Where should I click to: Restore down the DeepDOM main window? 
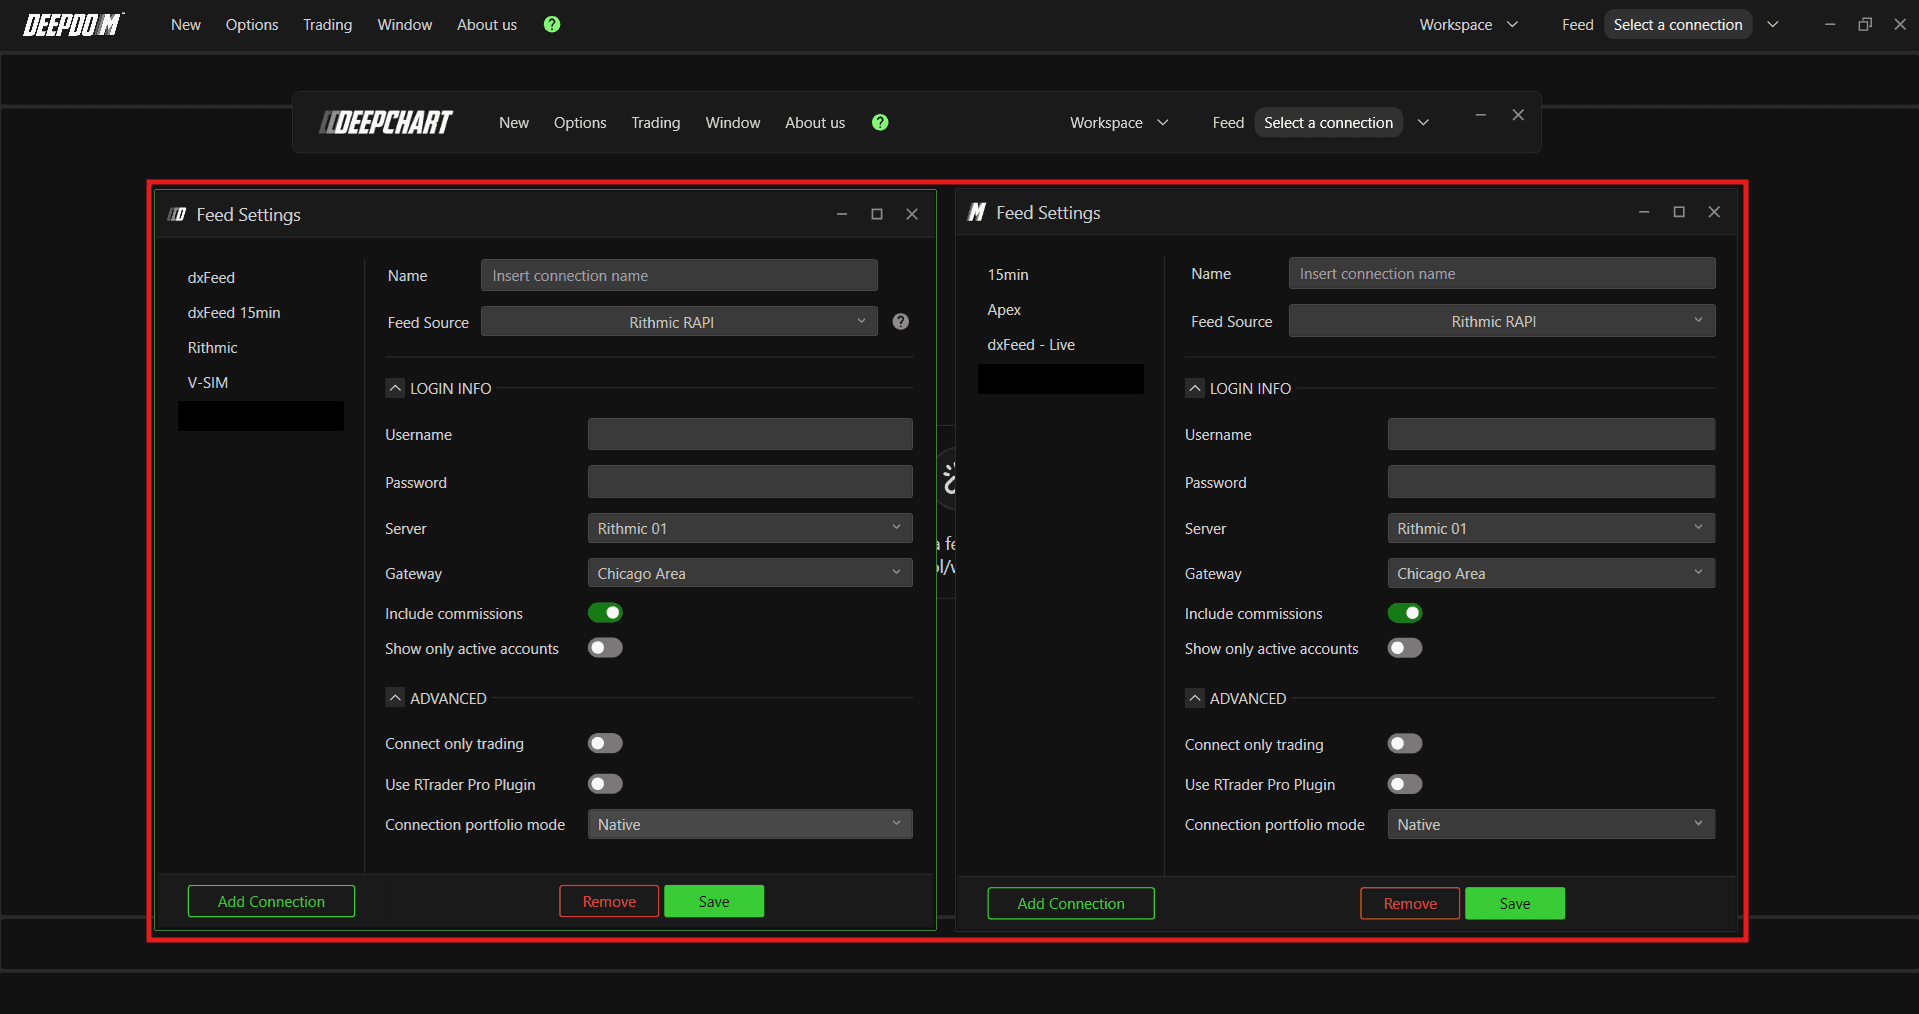1865,24
